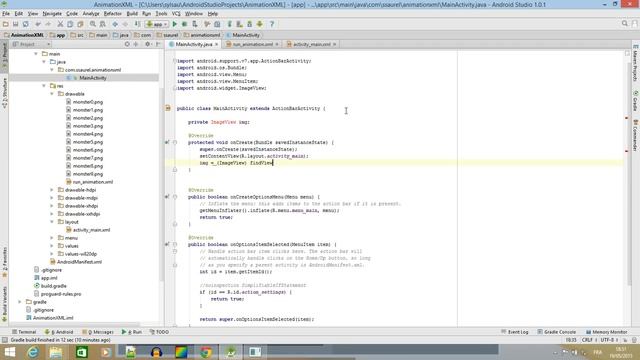This screenshot has height=360, width=640.
Task: Open the Refactor menu
Action: point(113,13)
